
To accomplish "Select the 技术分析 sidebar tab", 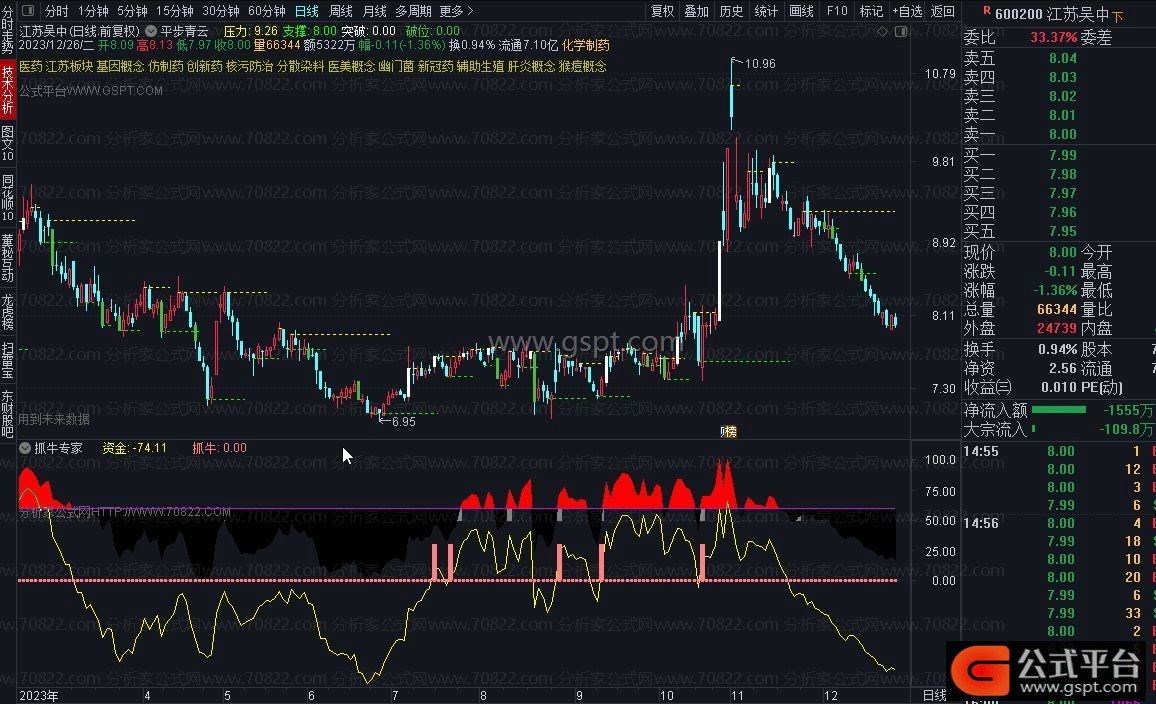I will click(x=7, y=90).
